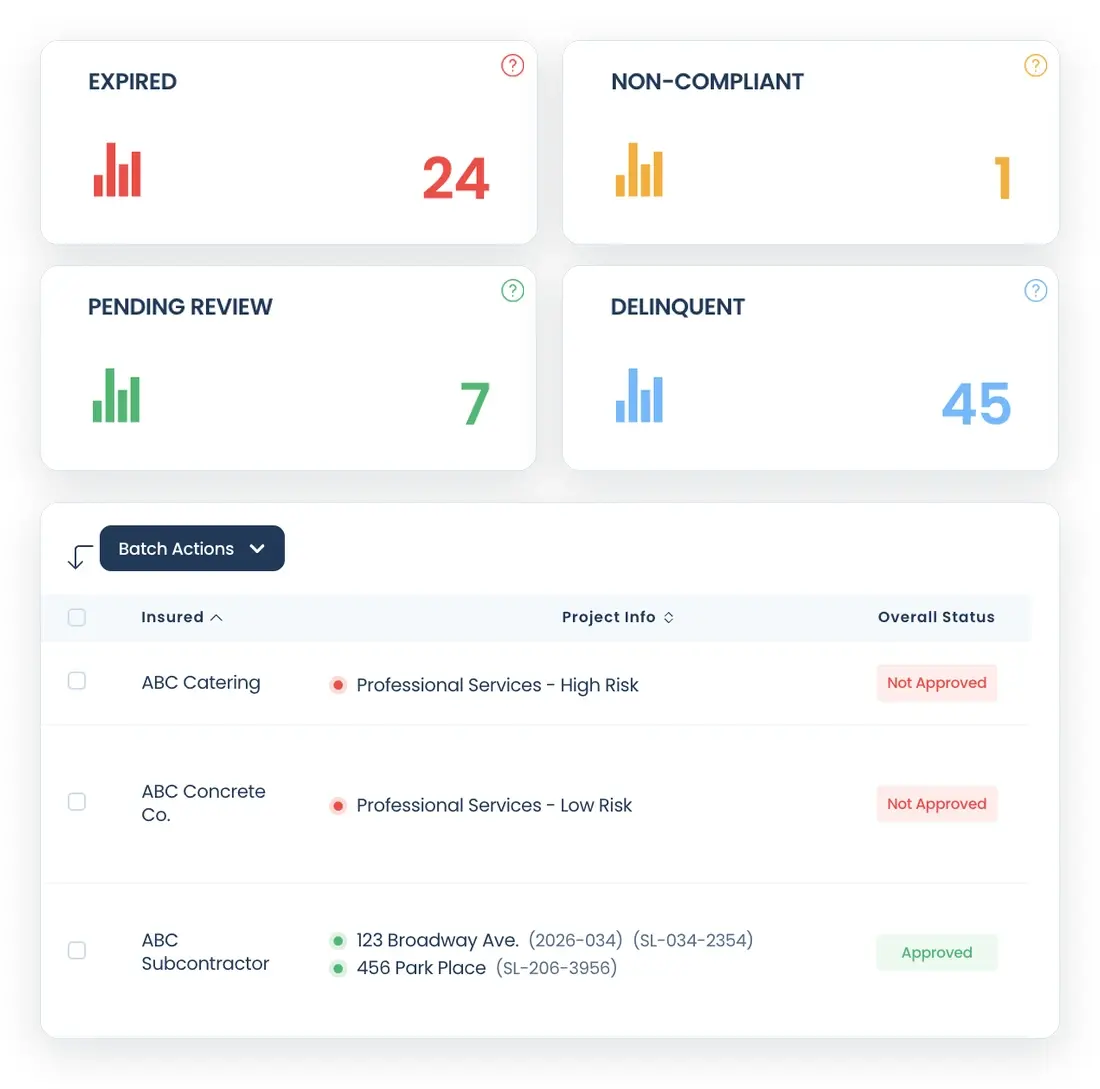
Task: Open help icon on Non-Compliant card
Action: [x=1035, y=65]
